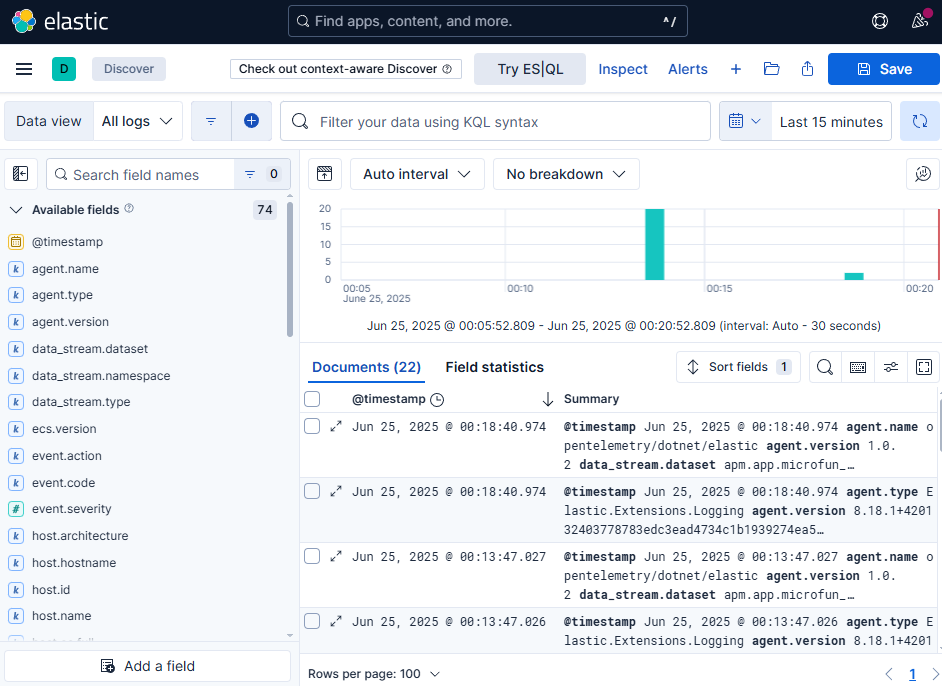The image size is (942, 686).
Task: Click the Search field names box
Action: point(140,174)
